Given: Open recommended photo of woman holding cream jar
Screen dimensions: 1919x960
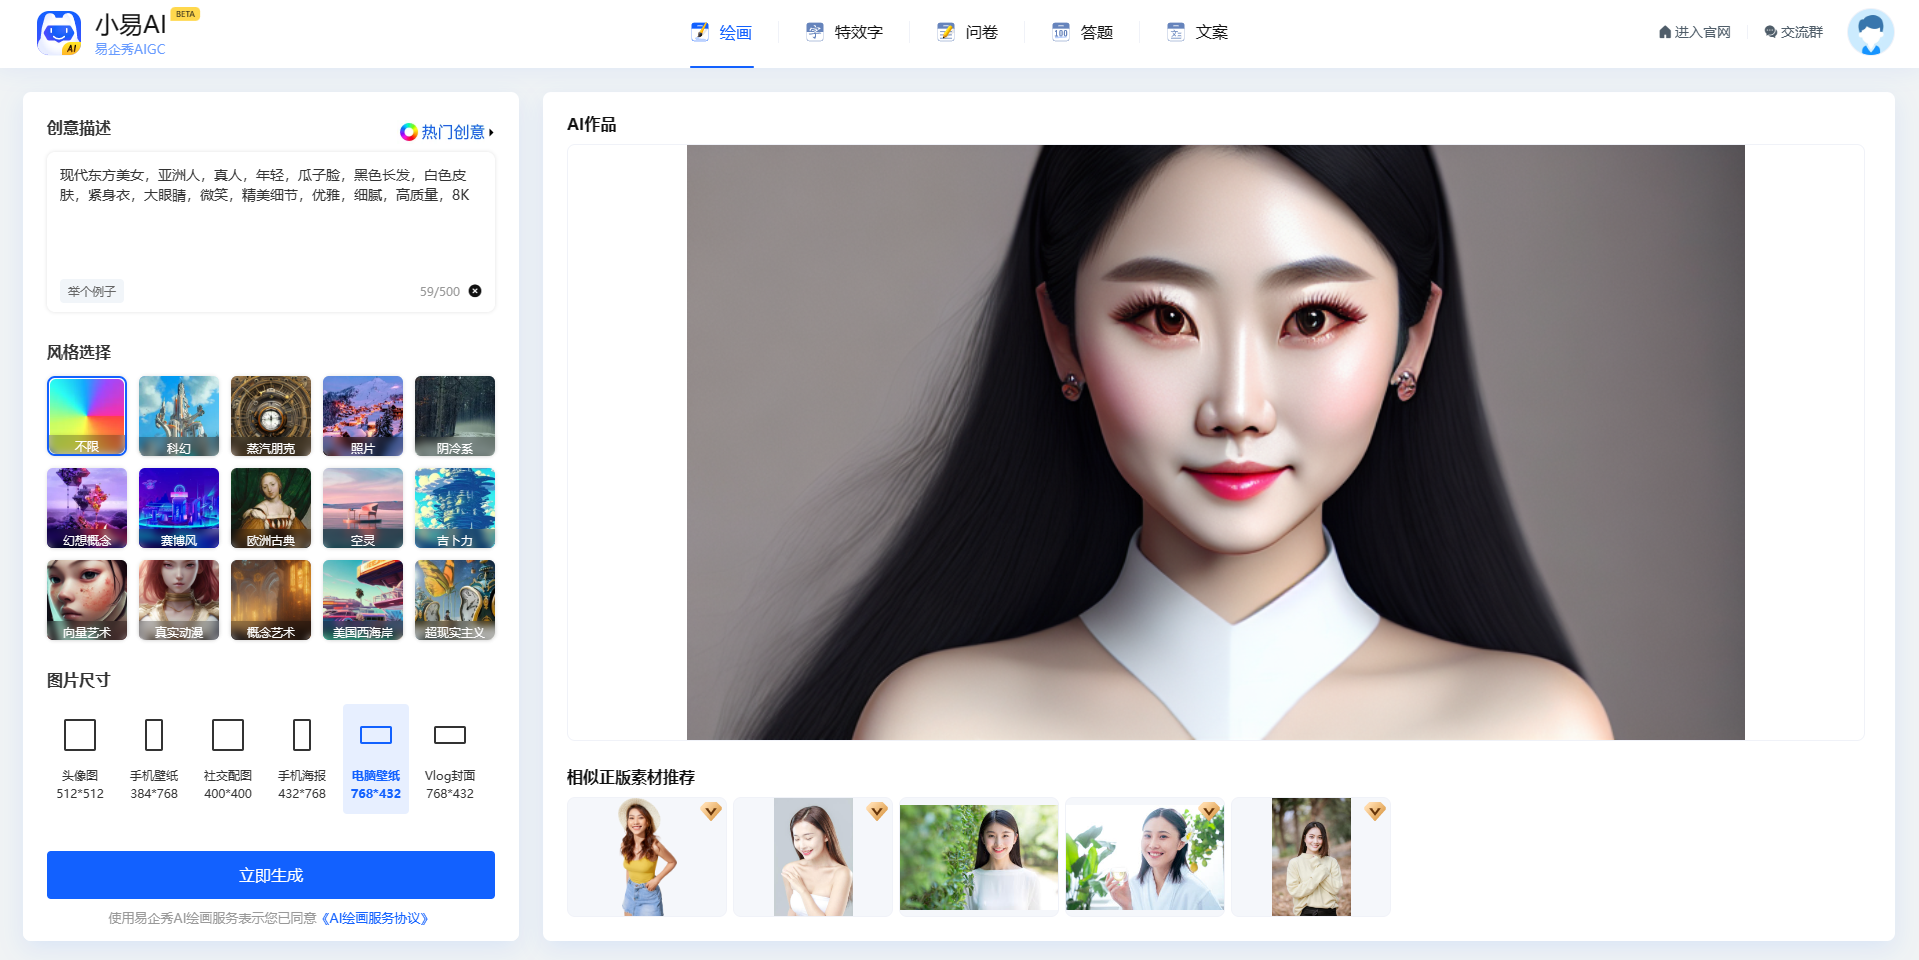Looking at the screenshot, I should coord(1144,857).
